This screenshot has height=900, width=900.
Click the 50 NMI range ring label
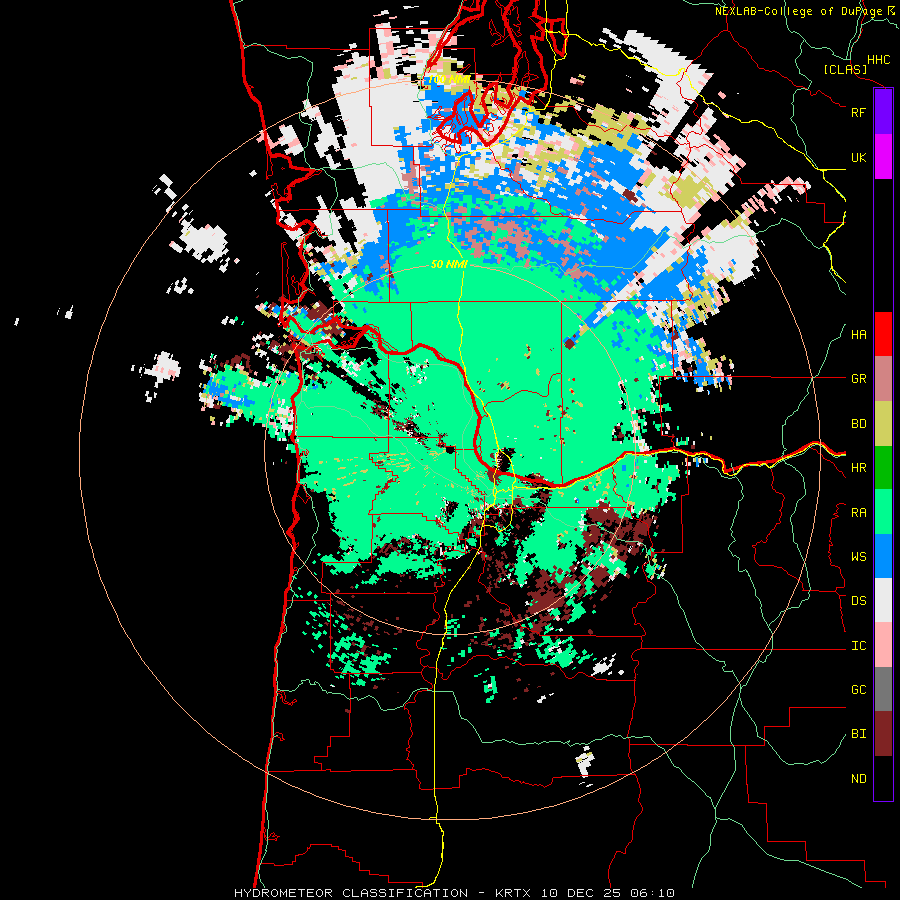(x=449, y=264)
